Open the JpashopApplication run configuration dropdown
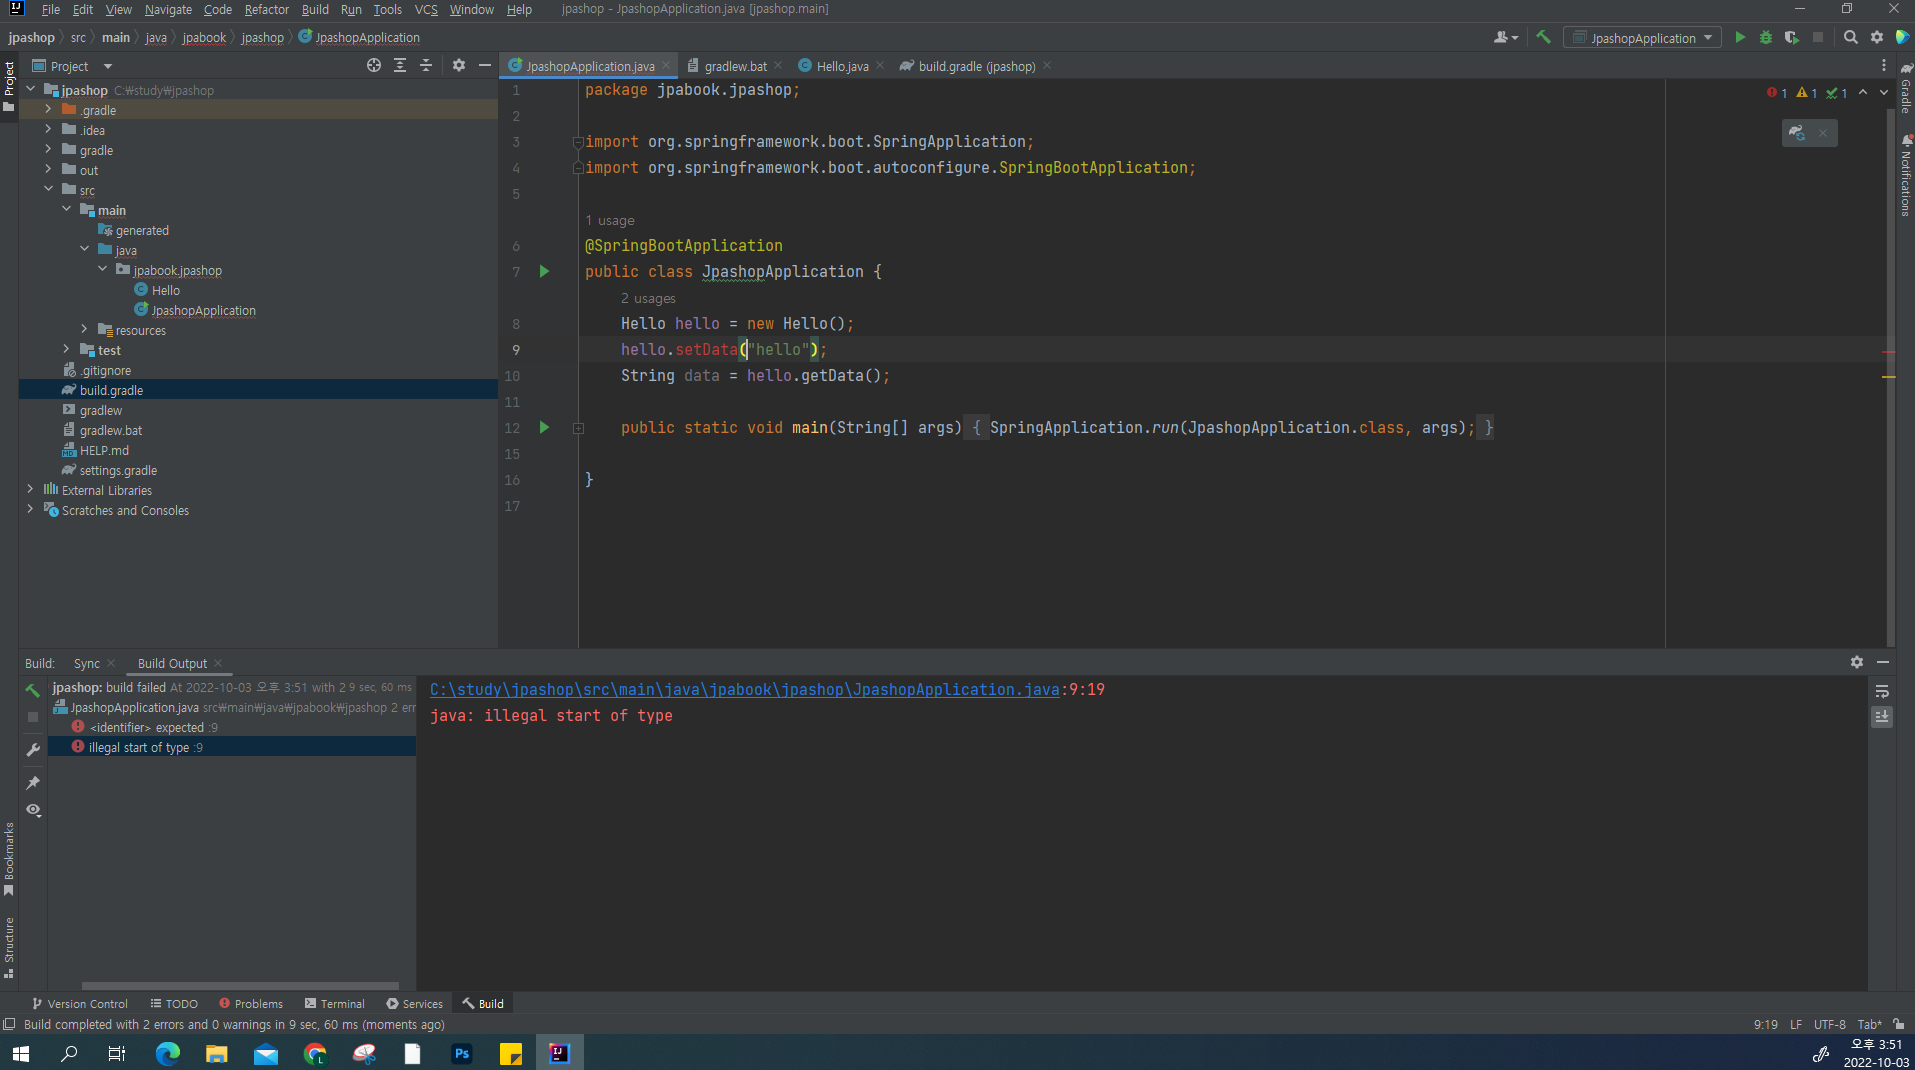 1643,38
